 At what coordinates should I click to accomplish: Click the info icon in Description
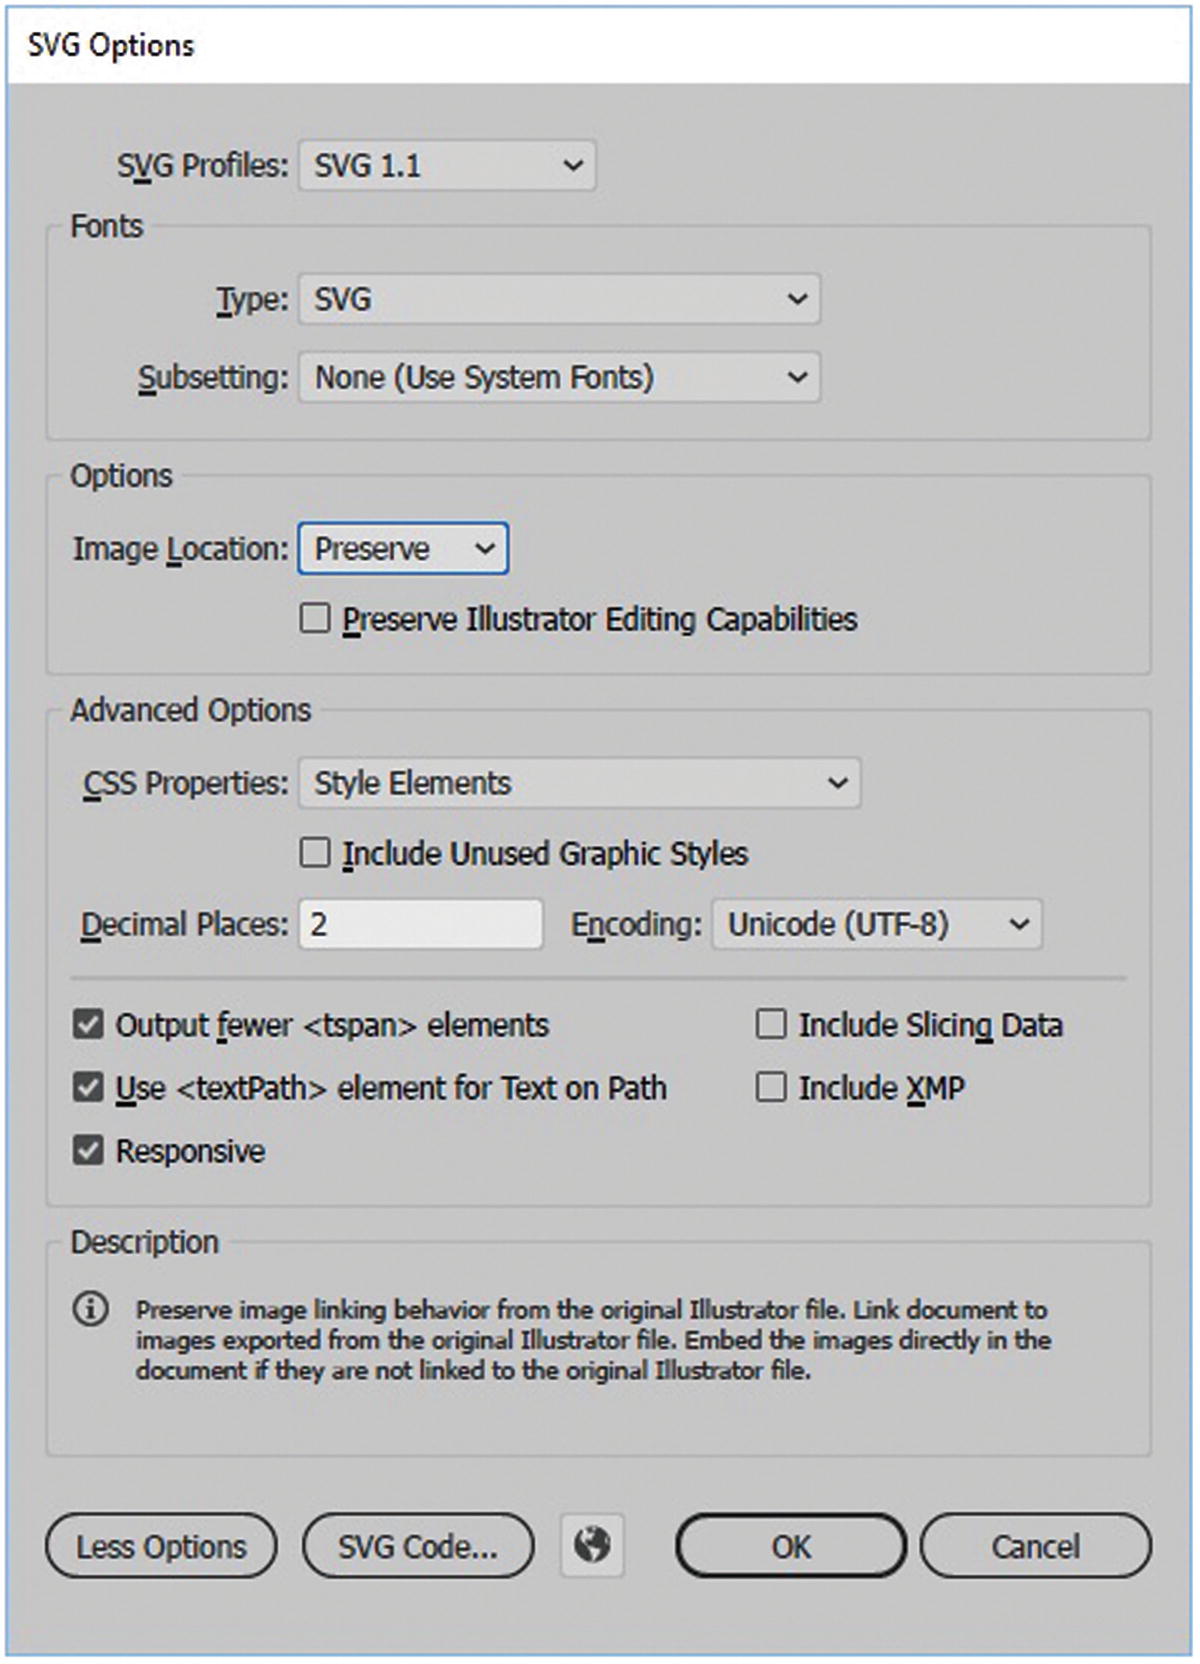(x=90, y=1309)
